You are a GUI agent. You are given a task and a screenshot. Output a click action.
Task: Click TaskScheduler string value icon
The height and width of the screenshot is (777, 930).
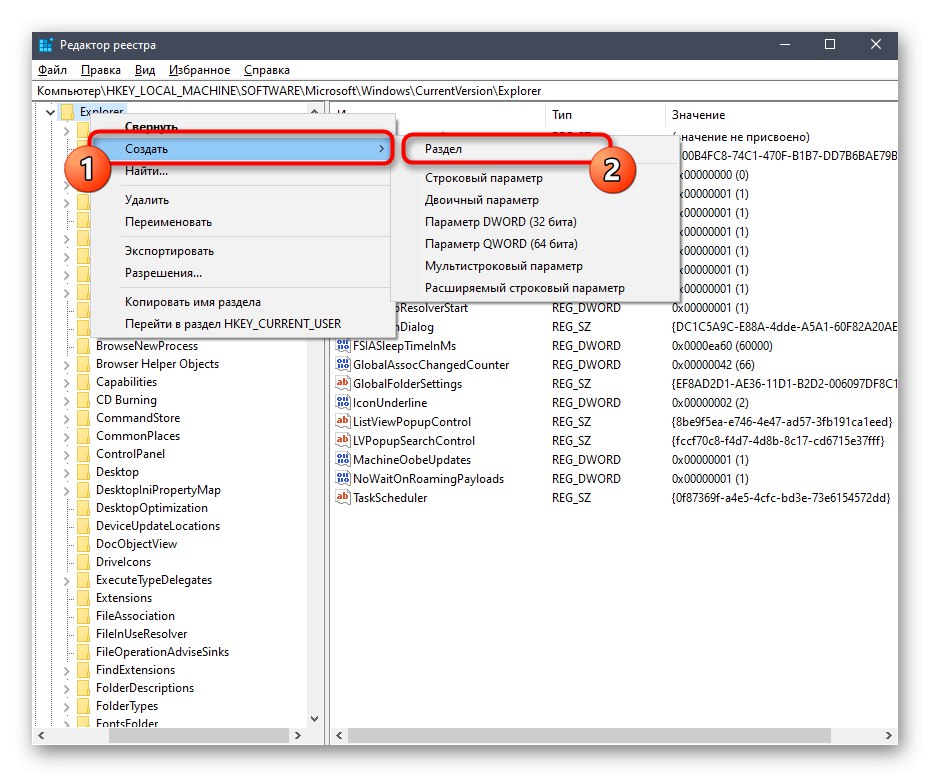342,497
